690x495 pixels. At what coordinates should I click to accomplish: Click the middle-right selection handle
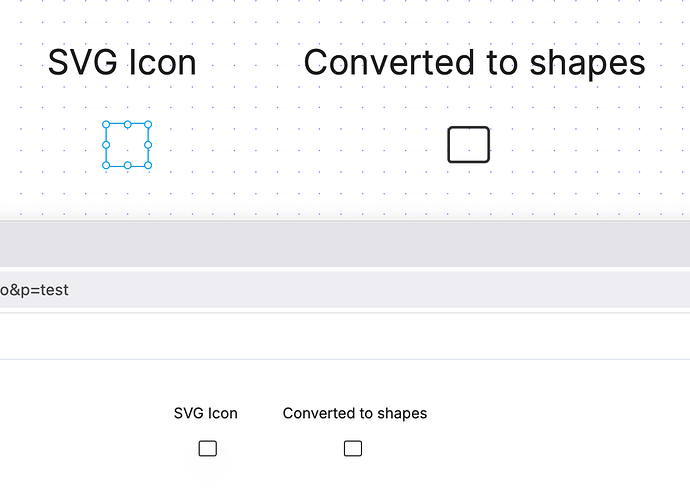pyautogui.click(x=149, y=145)
